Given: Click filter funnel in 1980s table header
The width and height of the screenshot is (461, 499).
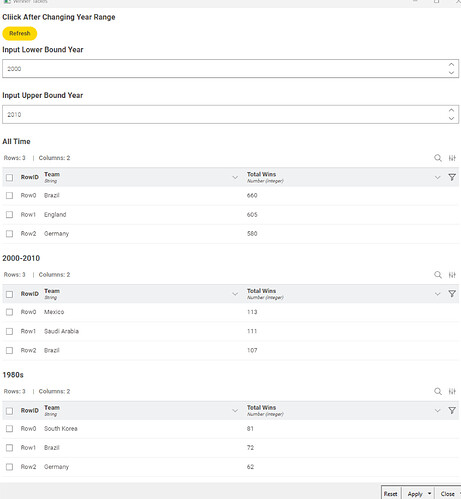Looking at the screenshot, I should coord(452,410).
